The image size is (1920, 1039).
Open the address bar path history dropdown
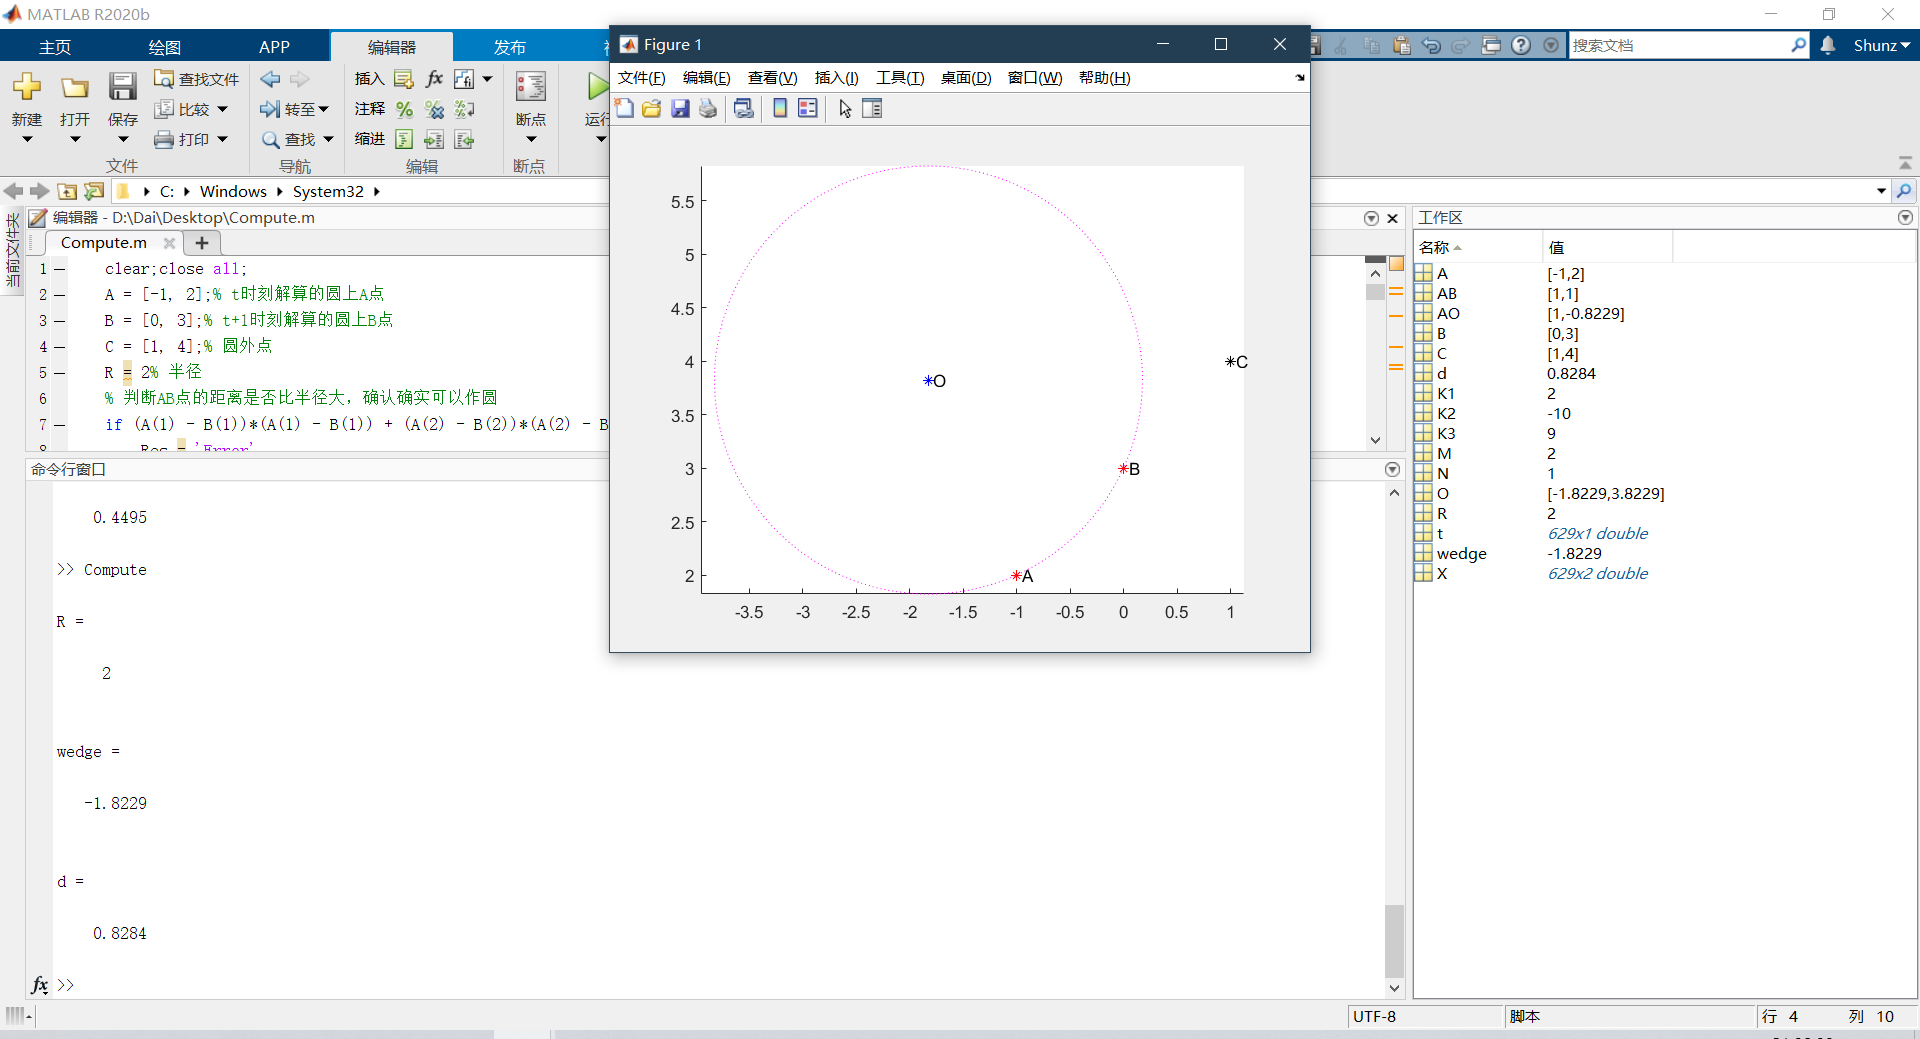click(x=1881, y=191)
